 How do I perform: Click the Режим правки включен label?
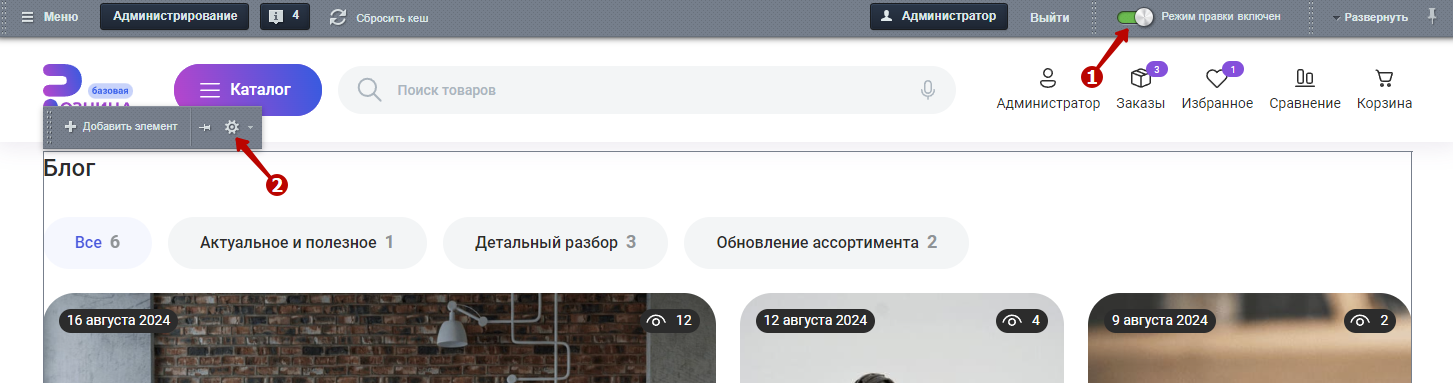pos(1220,17)
